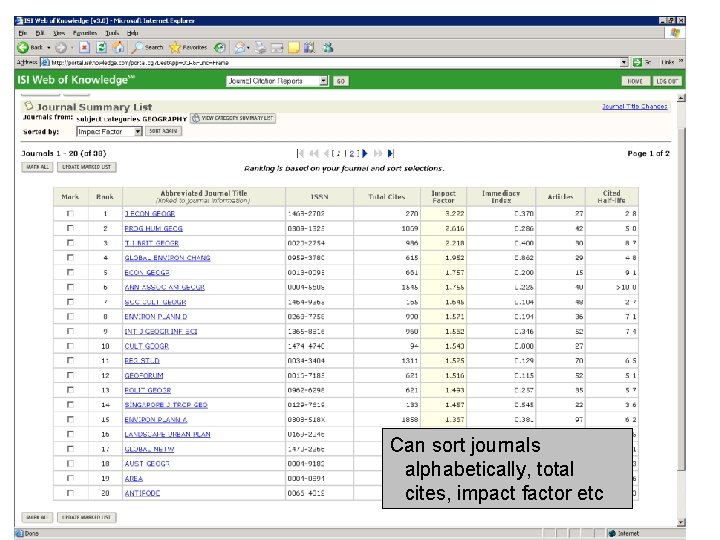Click the yellow note icon in toolbar
Viewport: 720px width, 540px height.
[x=293, y=47]
